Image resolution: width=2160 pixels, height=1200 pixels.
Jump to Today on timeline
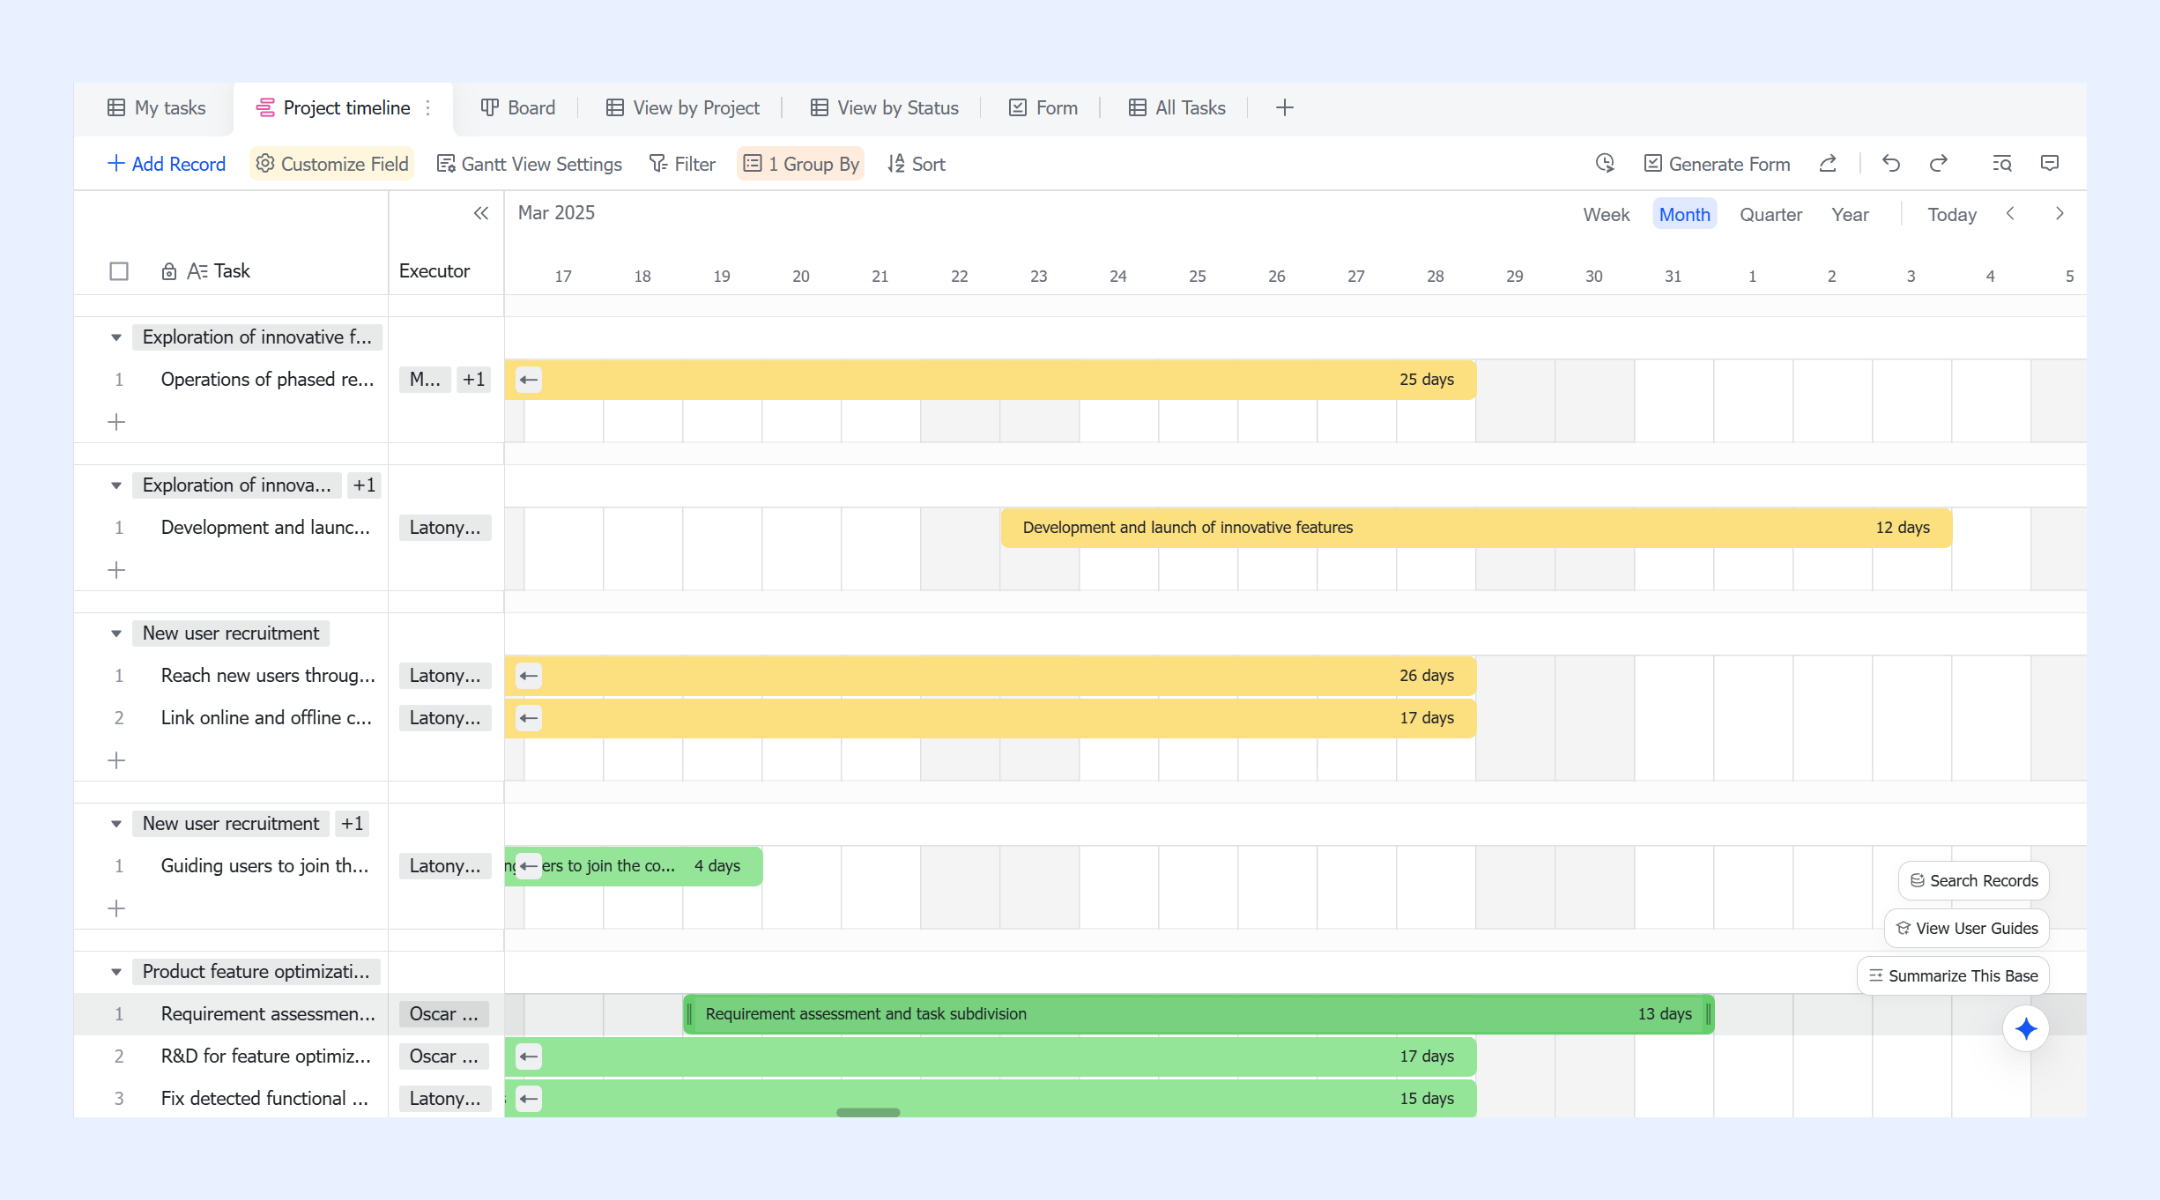click(x=1952, y=214)
